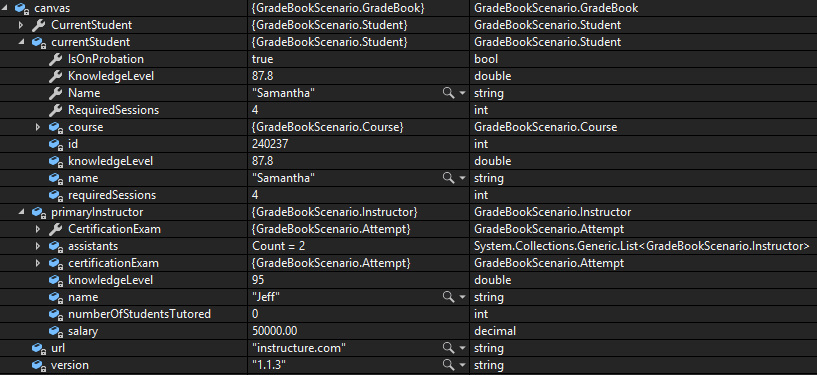Select the url row name
Screen dimensions: 817x375
[x=58, y=348]
